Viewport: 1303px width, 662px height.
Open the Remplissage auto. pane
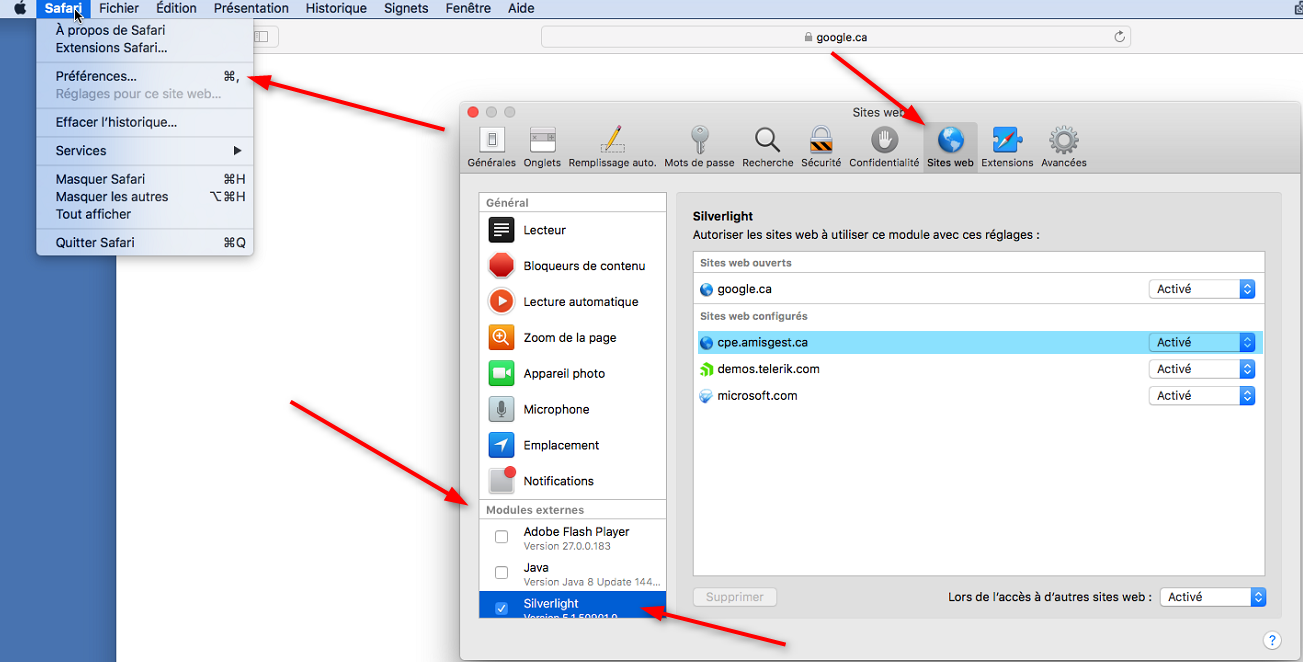[612, 147]
